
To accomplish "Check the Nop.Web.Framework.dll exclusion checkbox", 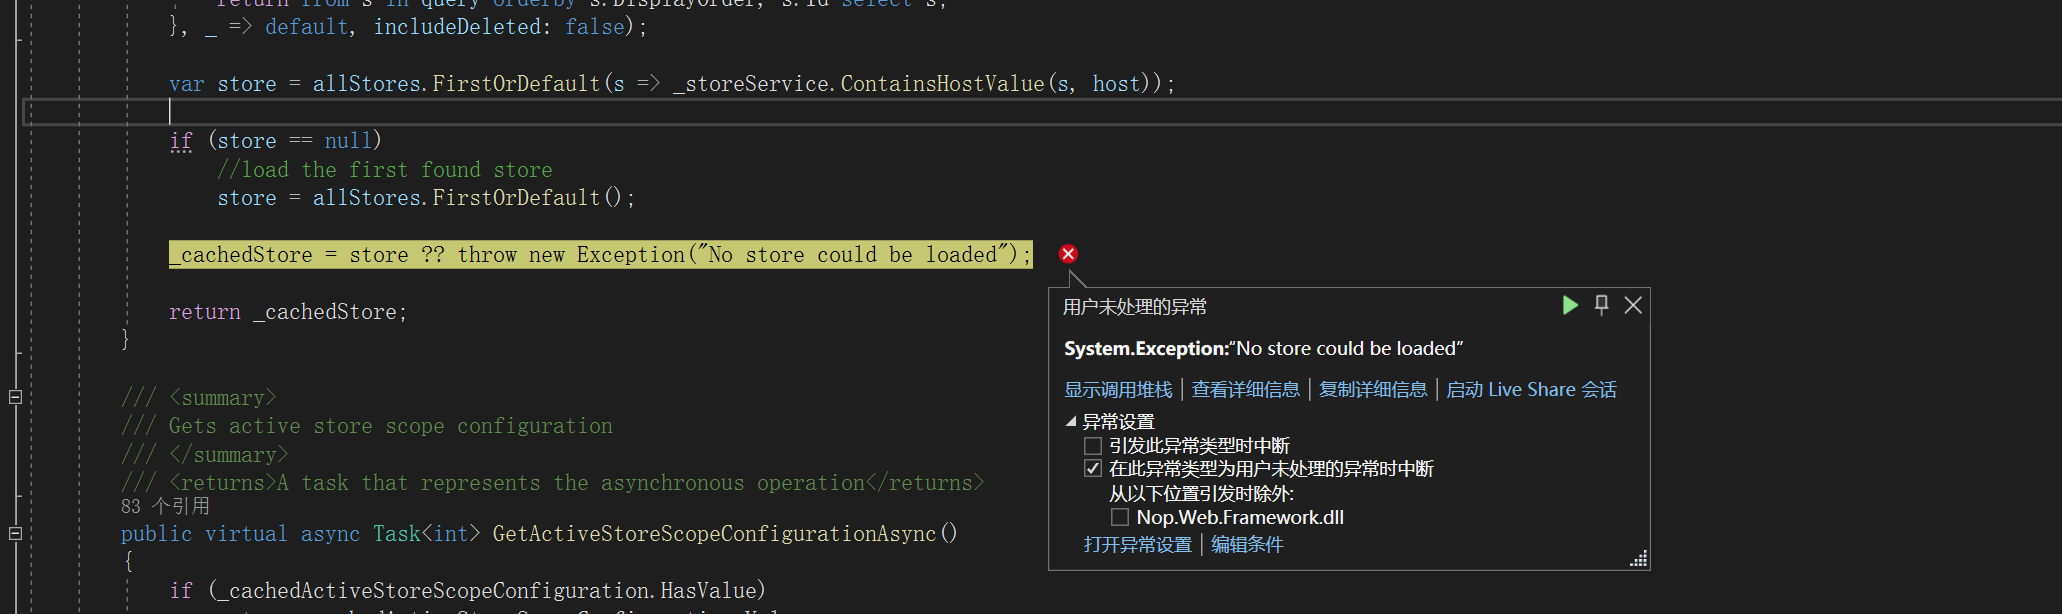I will pyautogui.click(x=1120, y=517).
